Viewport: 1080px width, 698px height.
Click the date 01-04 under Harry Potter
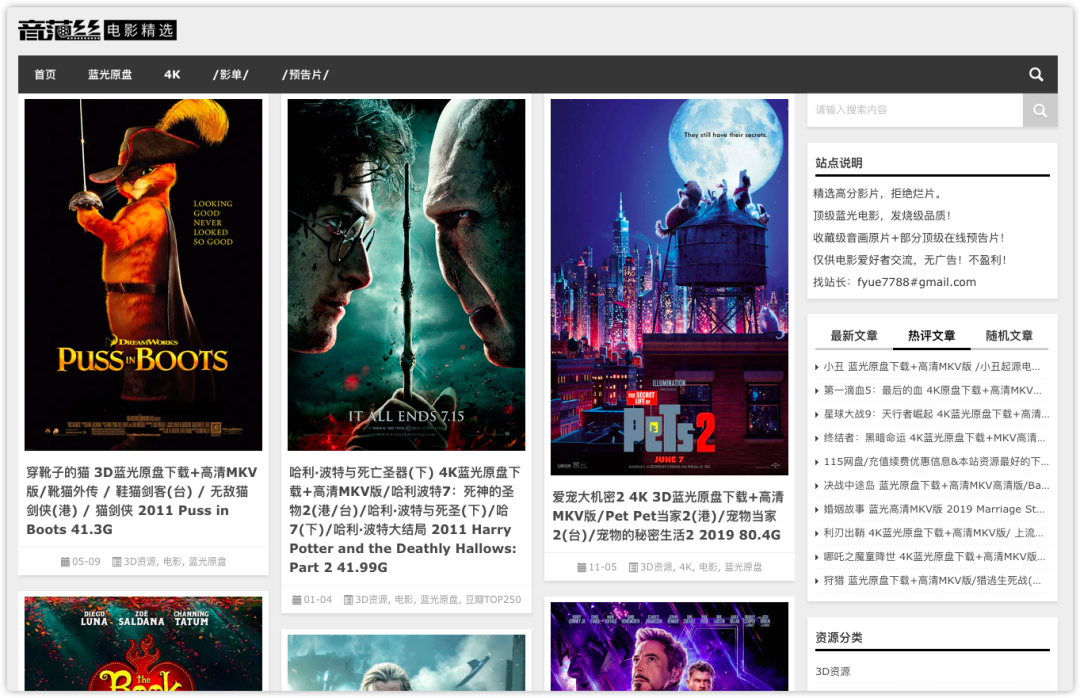[x=318, y=599]
